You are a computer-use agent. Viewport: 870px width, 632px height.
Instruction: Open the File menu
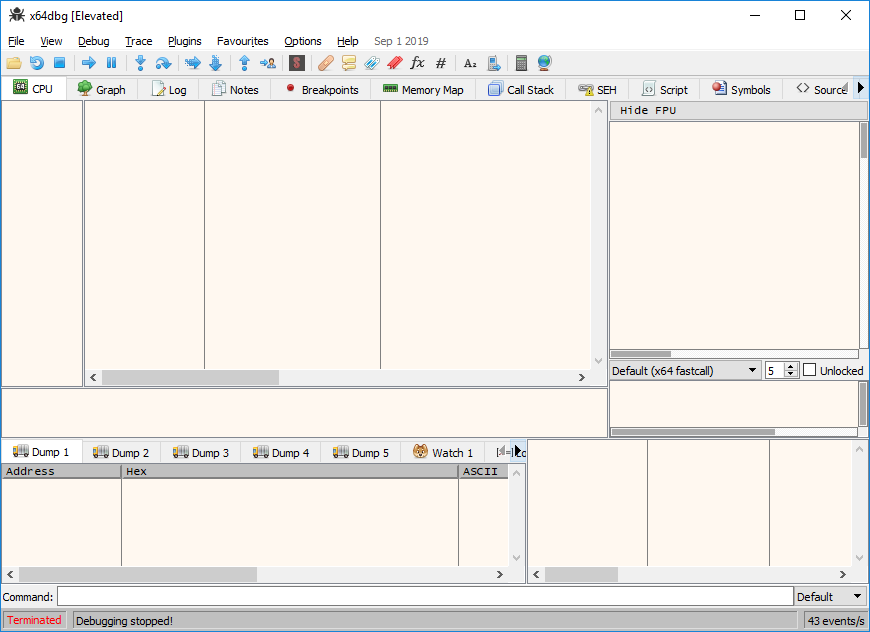coord(16,41)
